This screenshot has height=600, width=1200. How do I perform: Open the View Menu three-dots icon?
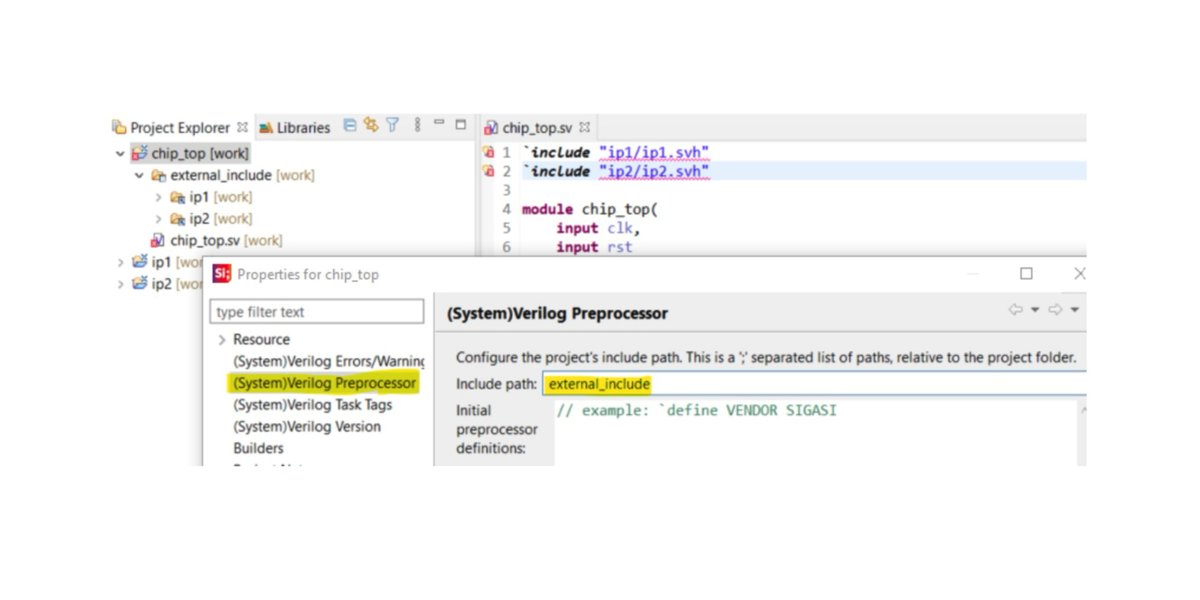(417, 126)
